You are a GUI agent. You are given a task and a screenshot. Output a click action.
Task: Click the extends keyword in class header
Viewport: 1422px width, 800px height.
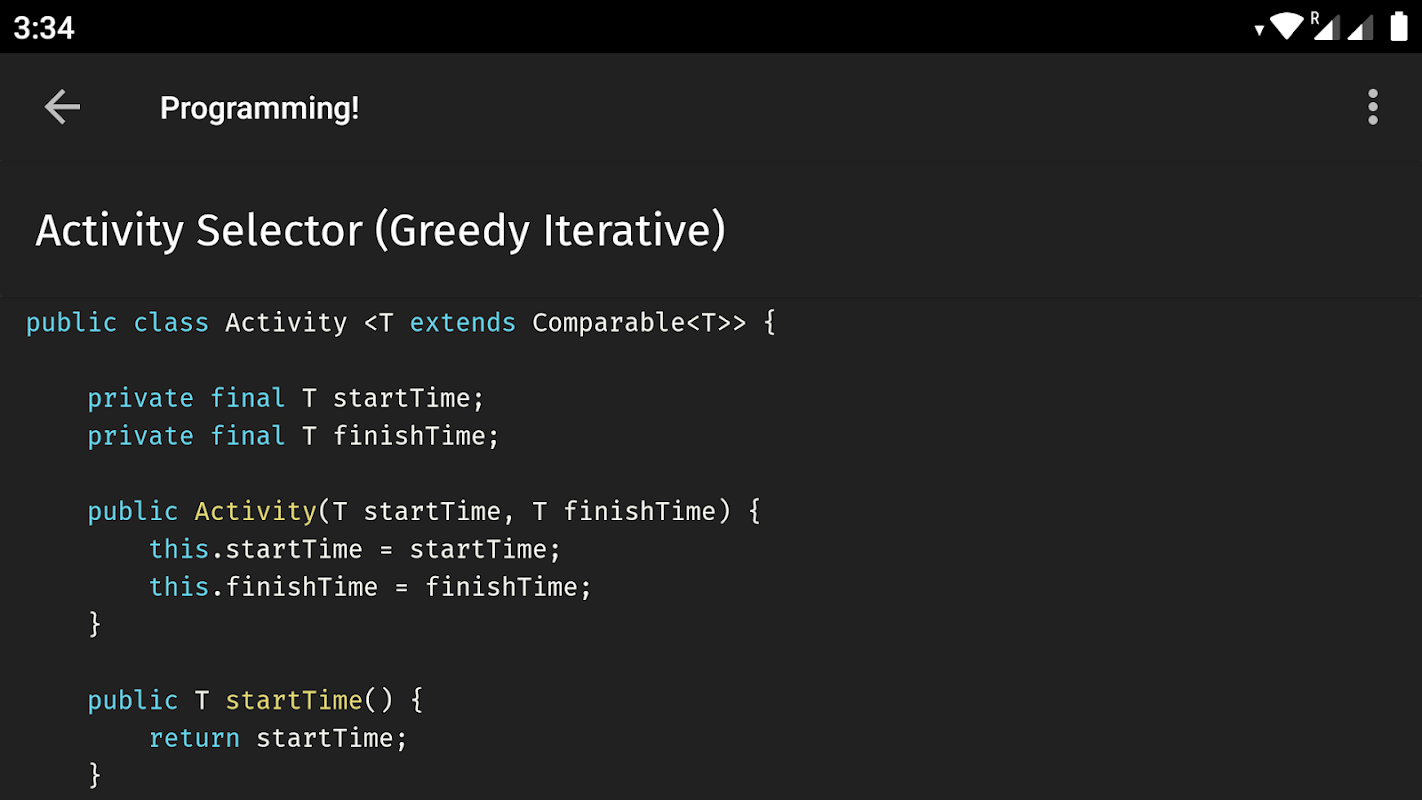463,323
